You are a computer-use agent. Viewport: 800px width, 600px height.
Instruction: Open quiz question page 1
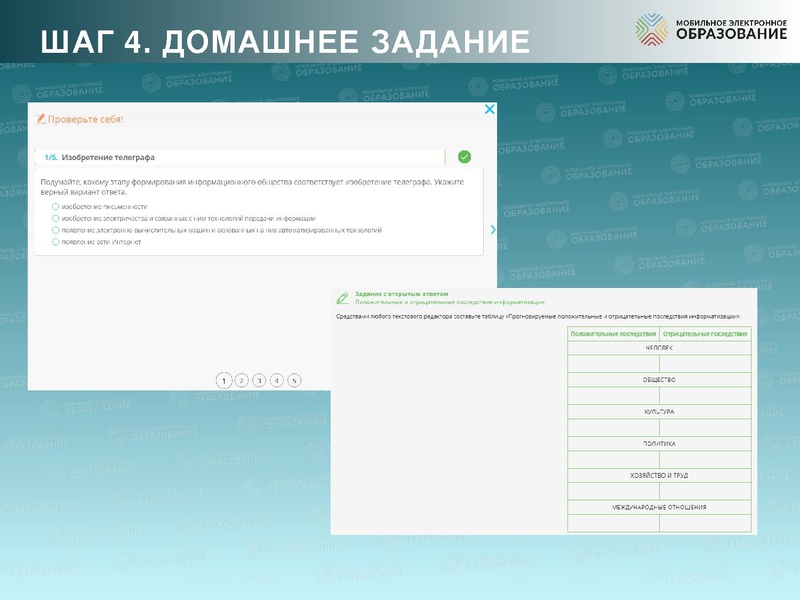223,380
